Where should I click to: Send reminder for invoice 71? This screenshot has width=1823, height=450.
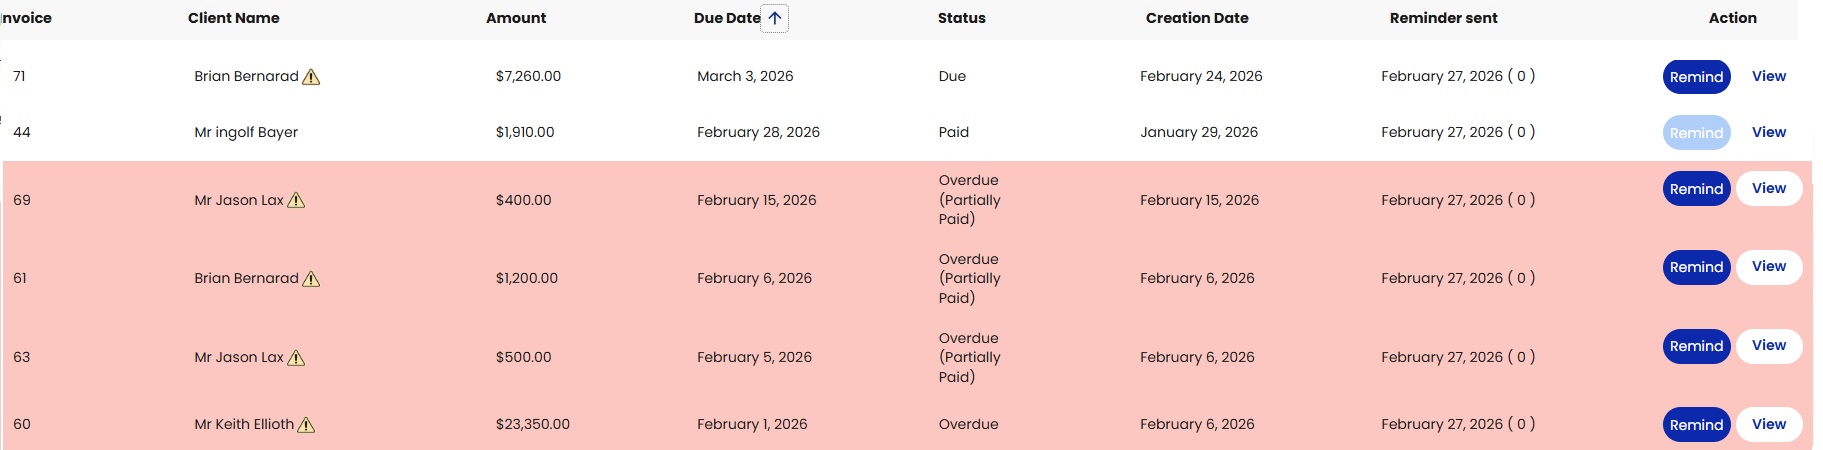(x=1696, y=77)
